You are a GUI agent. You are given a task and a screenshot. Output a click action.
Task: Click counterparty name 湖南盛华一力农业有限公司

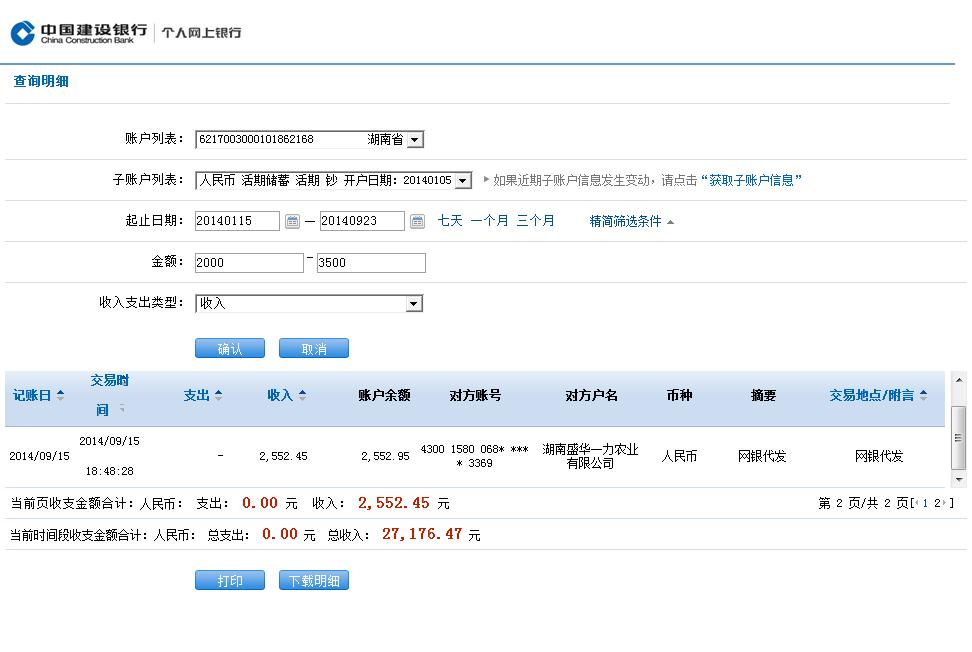590,456
